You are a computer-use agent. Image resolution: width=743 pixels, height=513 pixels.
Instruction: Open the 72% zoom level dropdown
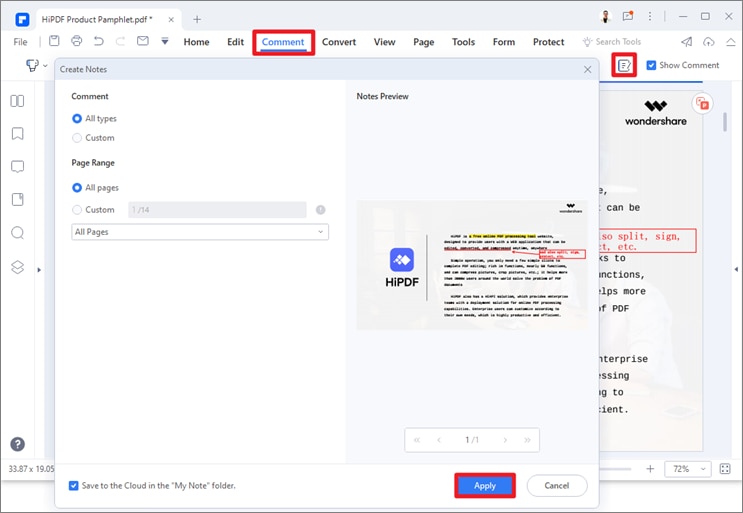point(688,469)
